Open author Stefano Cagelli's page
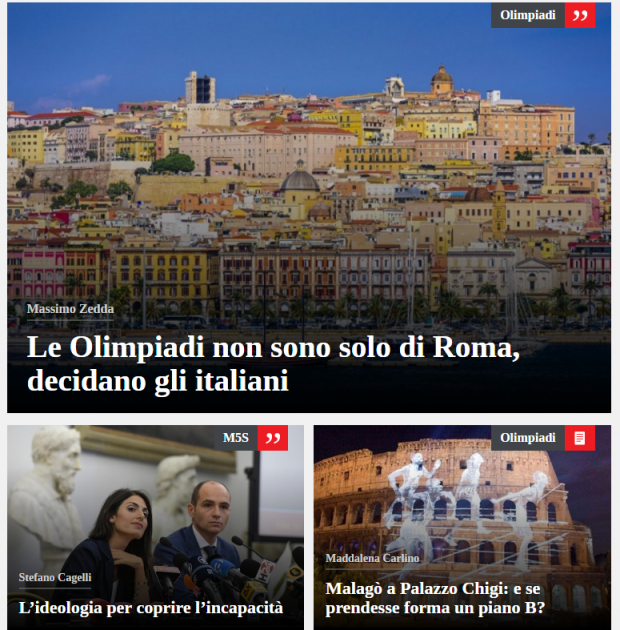Image resolution: width=620 pixels, height=630 pixels. click(55, 577)
